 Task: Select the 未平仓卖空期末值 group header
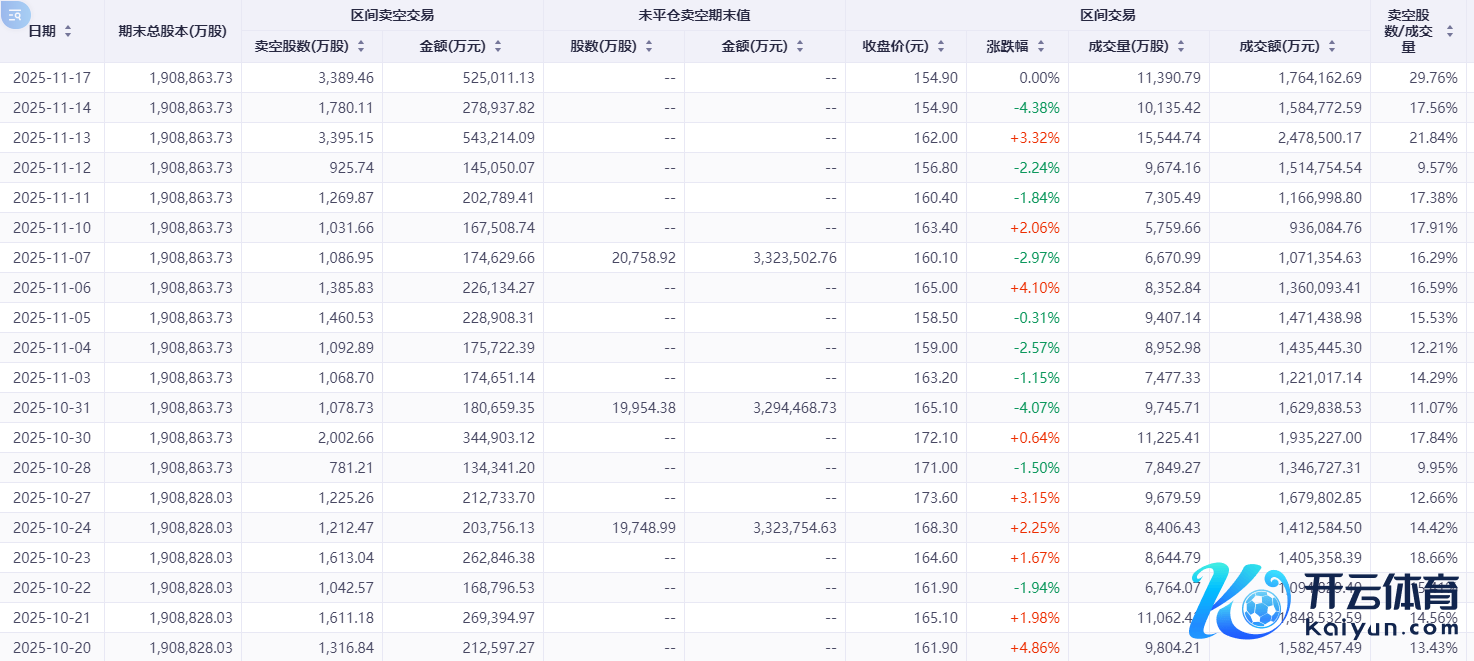click(x=694, y=15)
